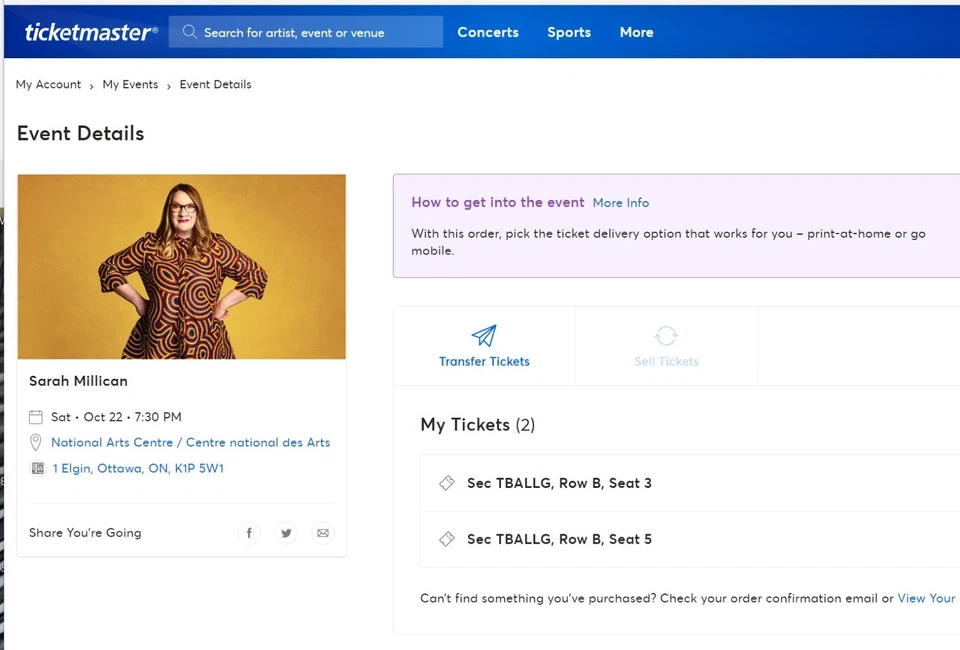Click the Sell Tickets refresh icon
Viewport: 960px width, 650px height.
pos(666,336)
